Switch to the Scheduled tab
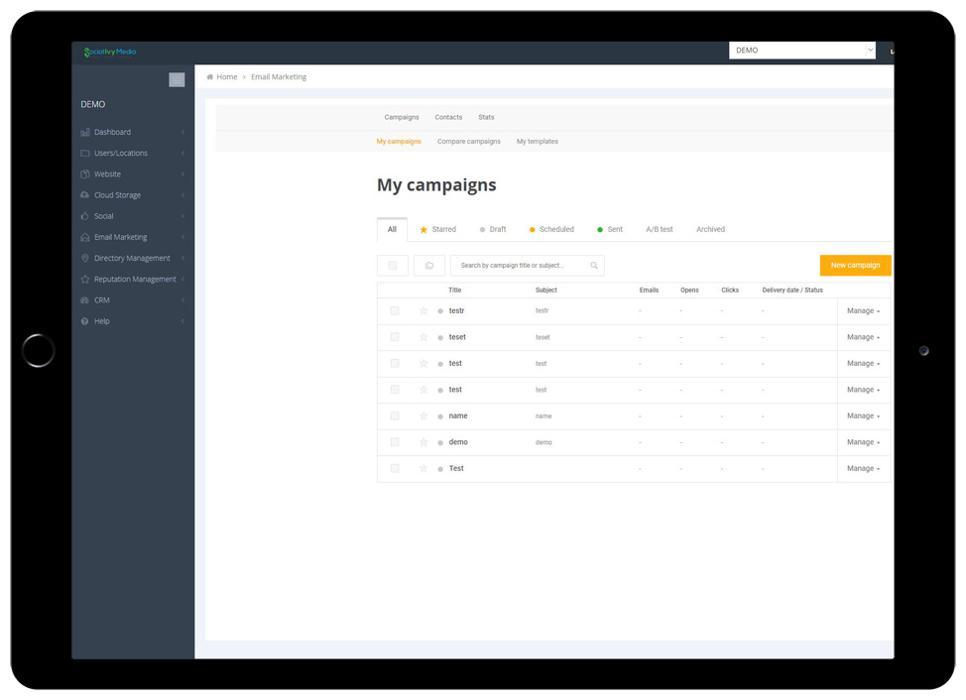The width and height of the screenshot is (966, 700). coord(551,230)
